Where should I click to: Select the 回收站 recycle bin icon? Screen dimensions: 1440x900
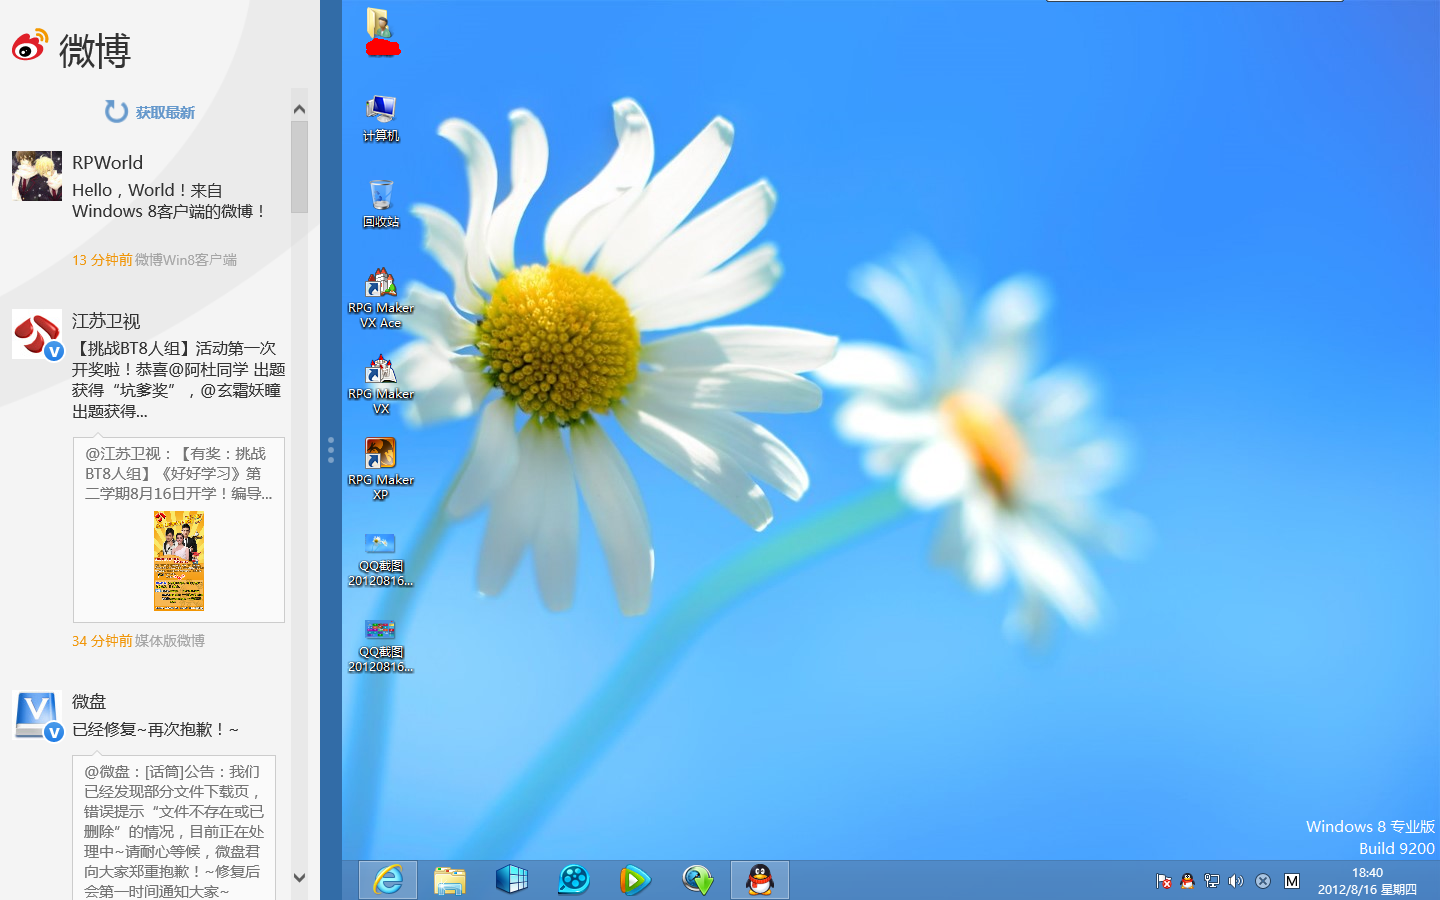coord(381,204)
